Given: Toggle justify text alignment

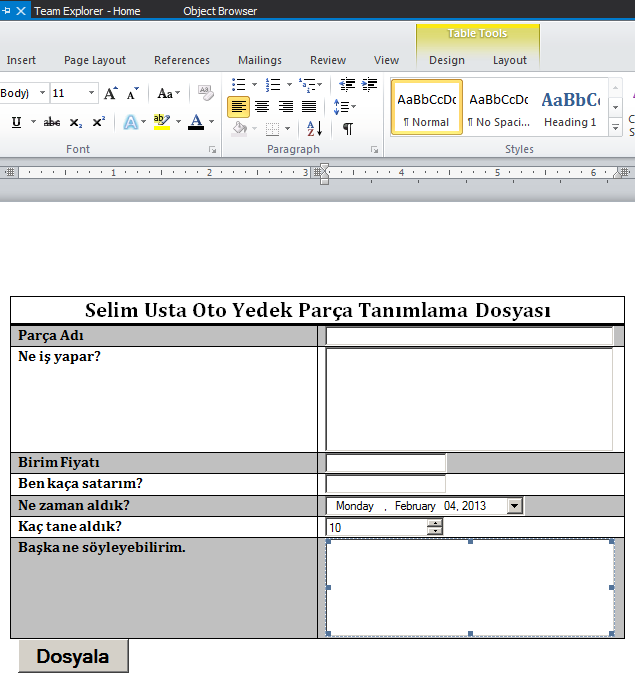Looking at the screenshot, I should [309, 106].
